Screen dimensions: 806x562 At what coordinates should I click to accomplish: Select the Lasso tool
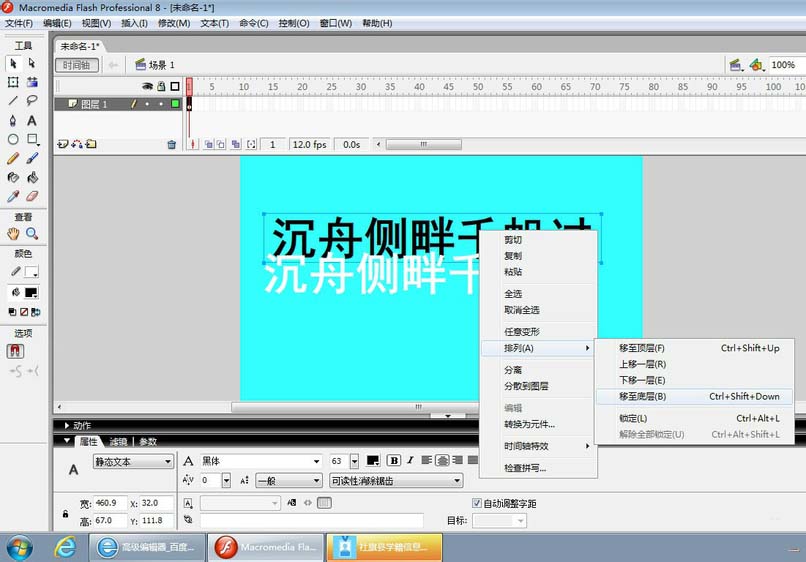[32, 100]
